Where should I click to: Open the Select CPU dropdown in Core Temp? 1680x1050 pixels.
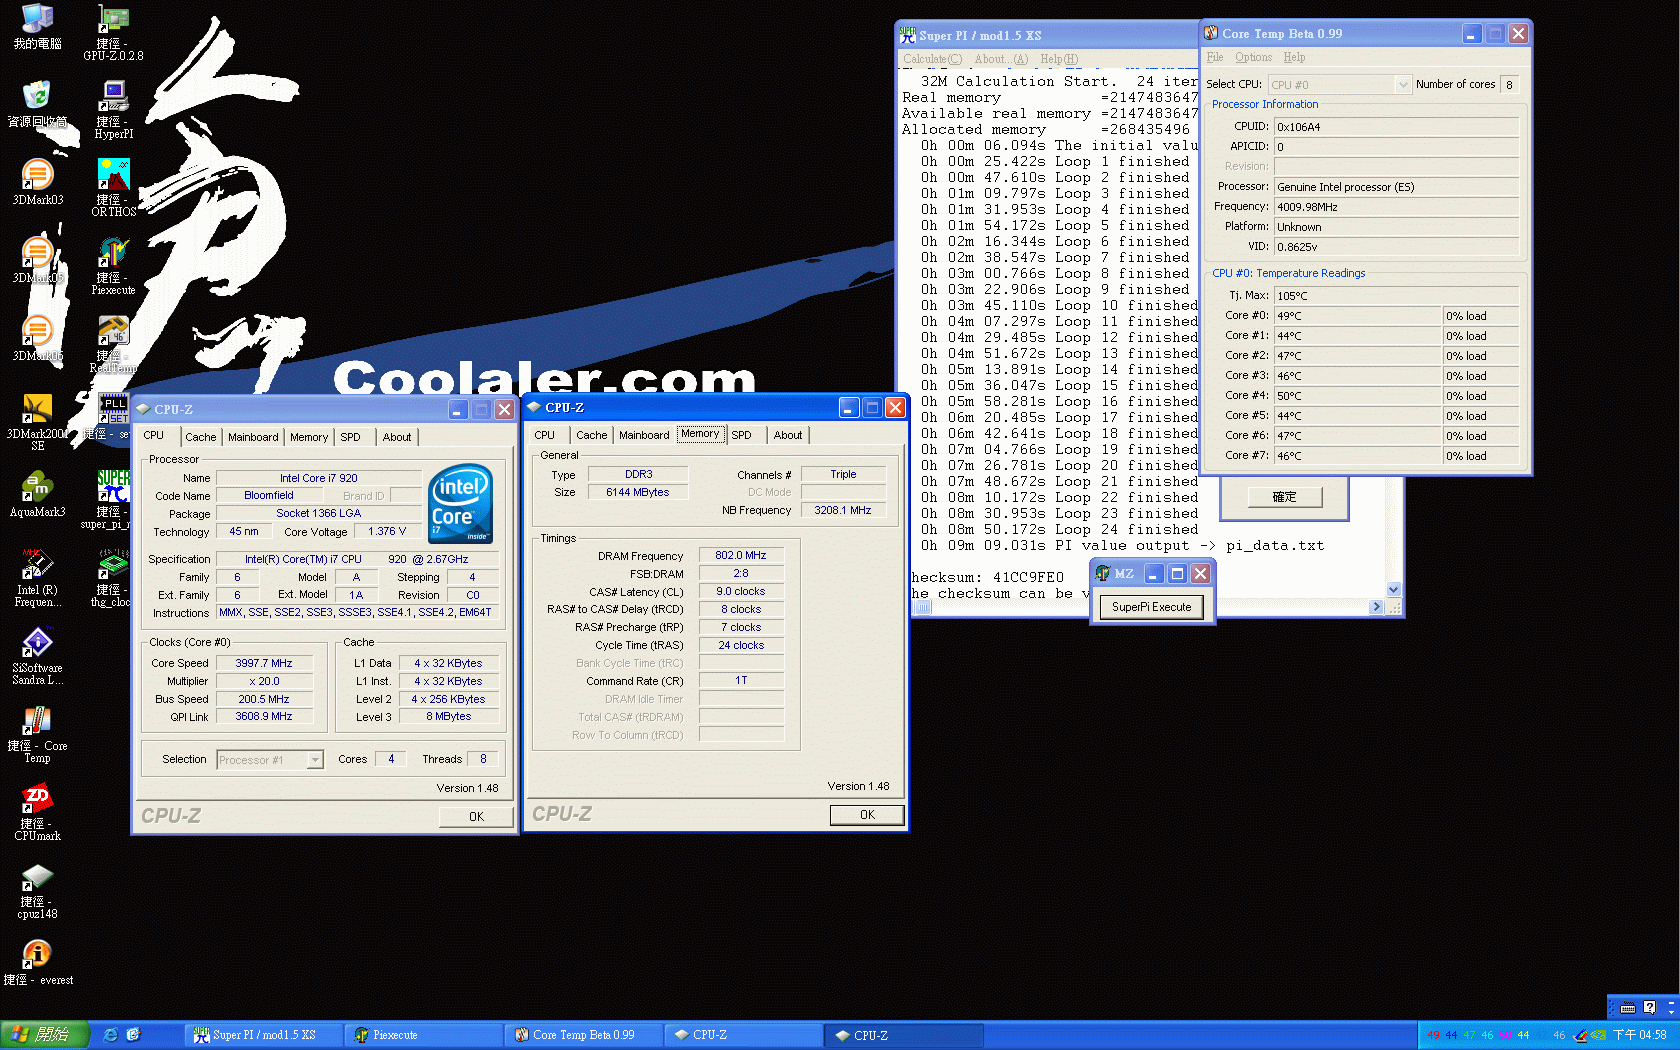coord(1402,85)
